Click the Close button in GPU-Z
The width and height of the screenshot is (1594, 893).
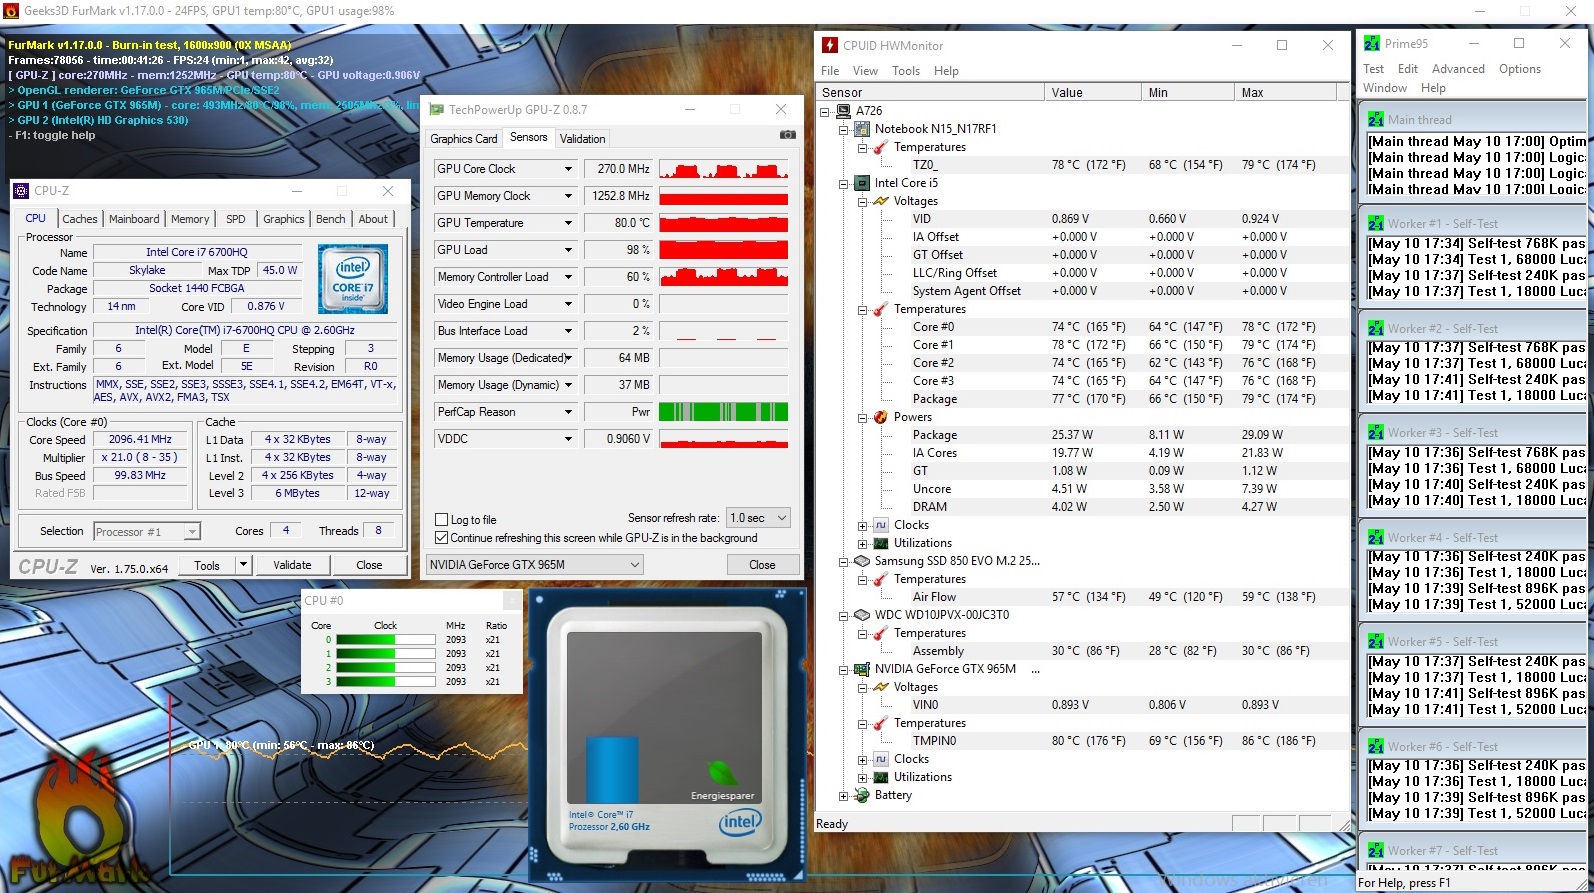click(762, 565)
